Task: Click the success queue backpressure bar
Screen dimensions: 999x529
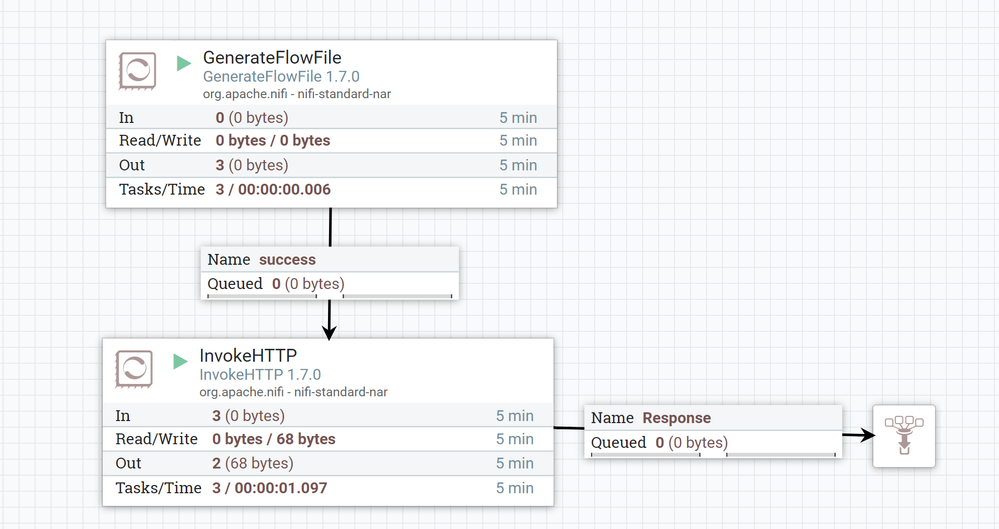Action: (x=329, y=296)
